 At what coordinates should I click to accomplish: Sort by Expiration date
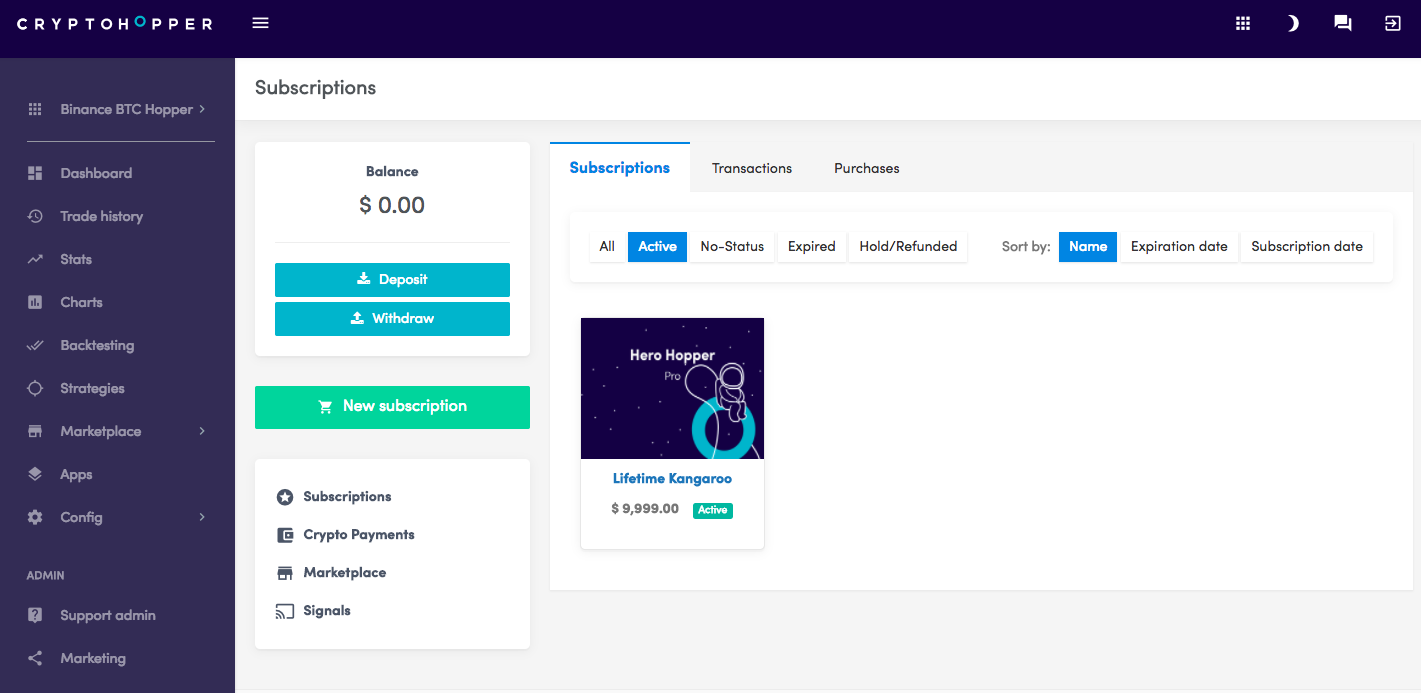(1179, 247)
